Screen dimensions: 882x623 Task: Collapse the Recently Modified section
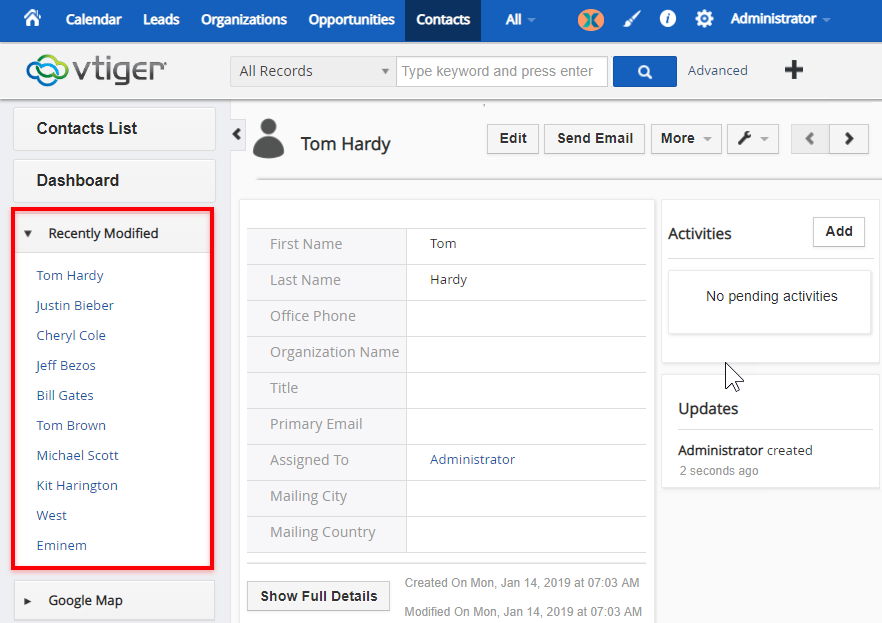[x=112, y=233]
